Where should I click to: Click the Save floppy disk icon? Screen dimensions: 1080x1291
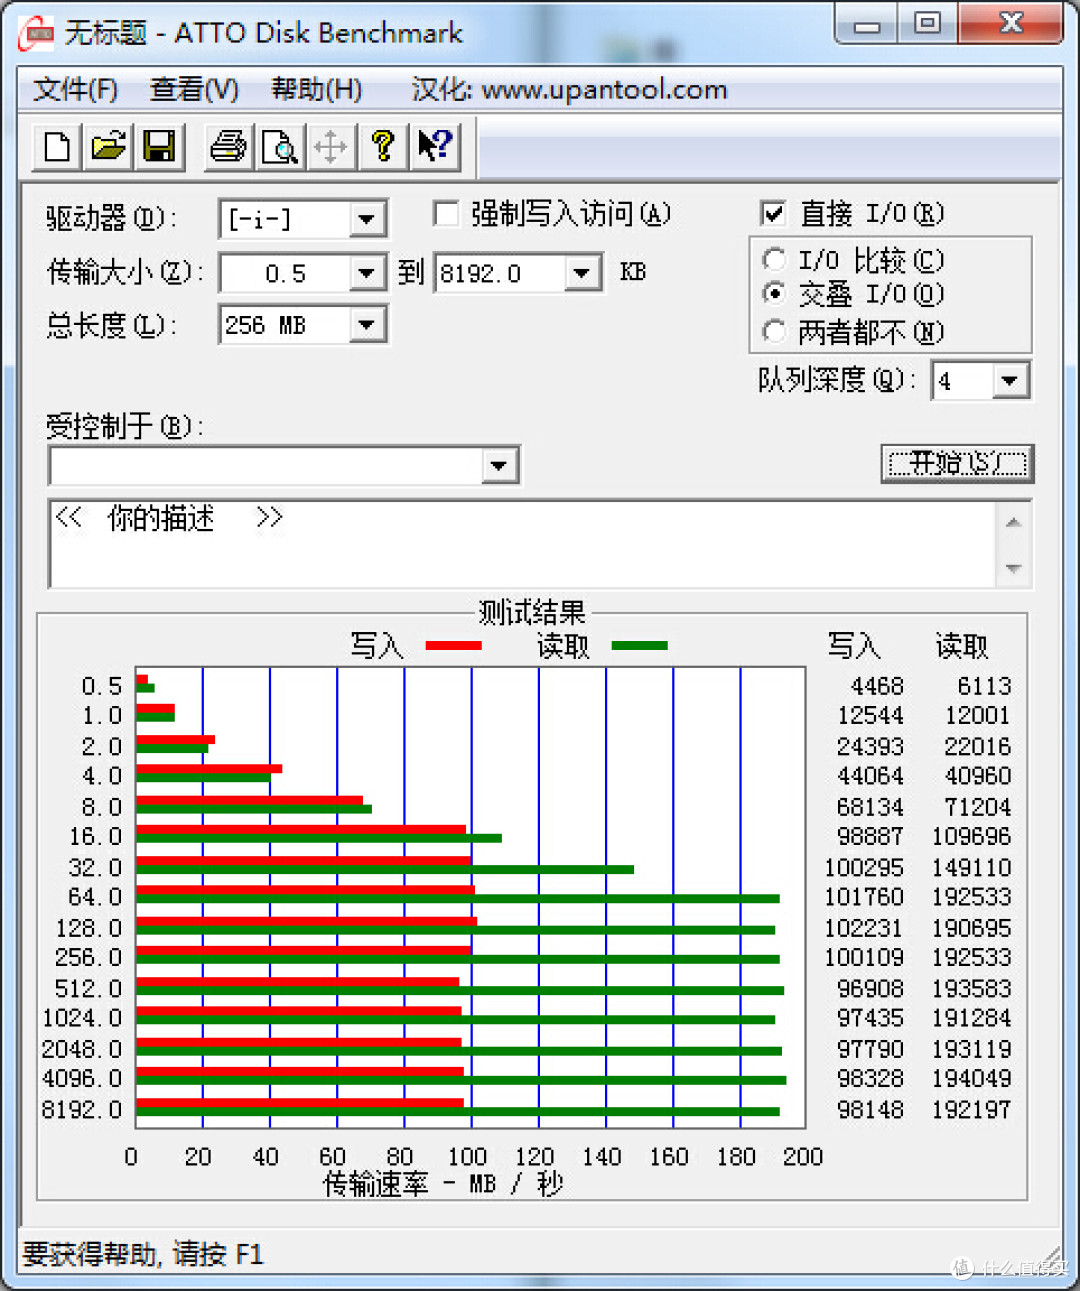click(158, 146)
